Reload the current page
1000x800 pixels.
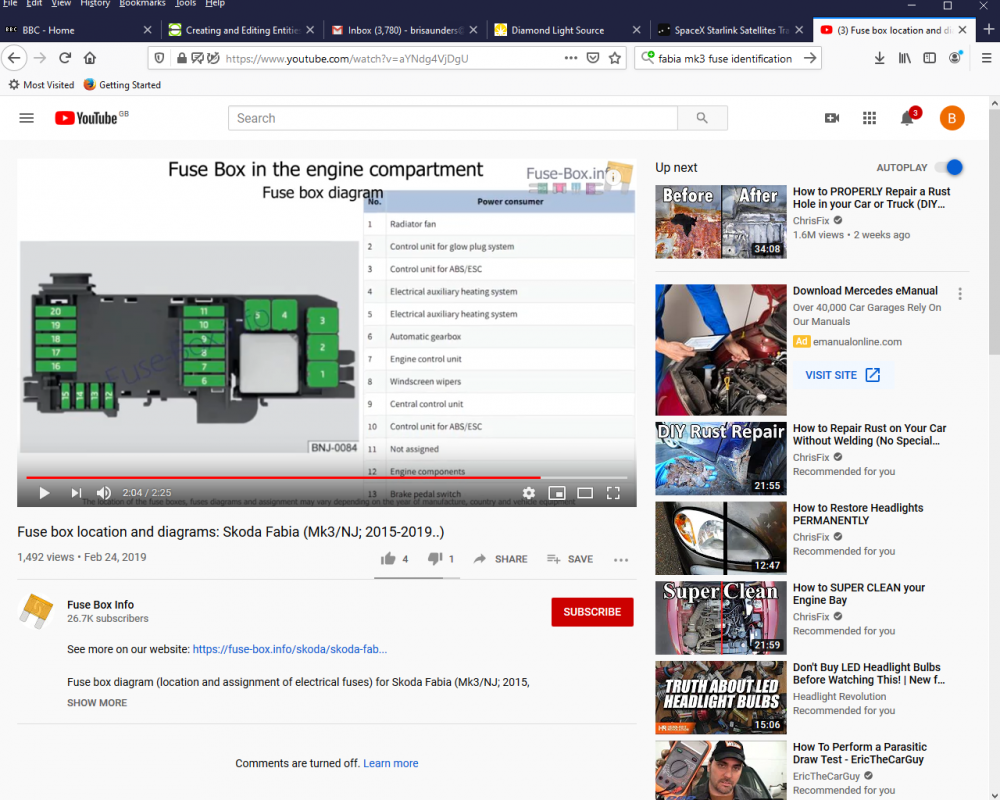[x=64, y=58]
